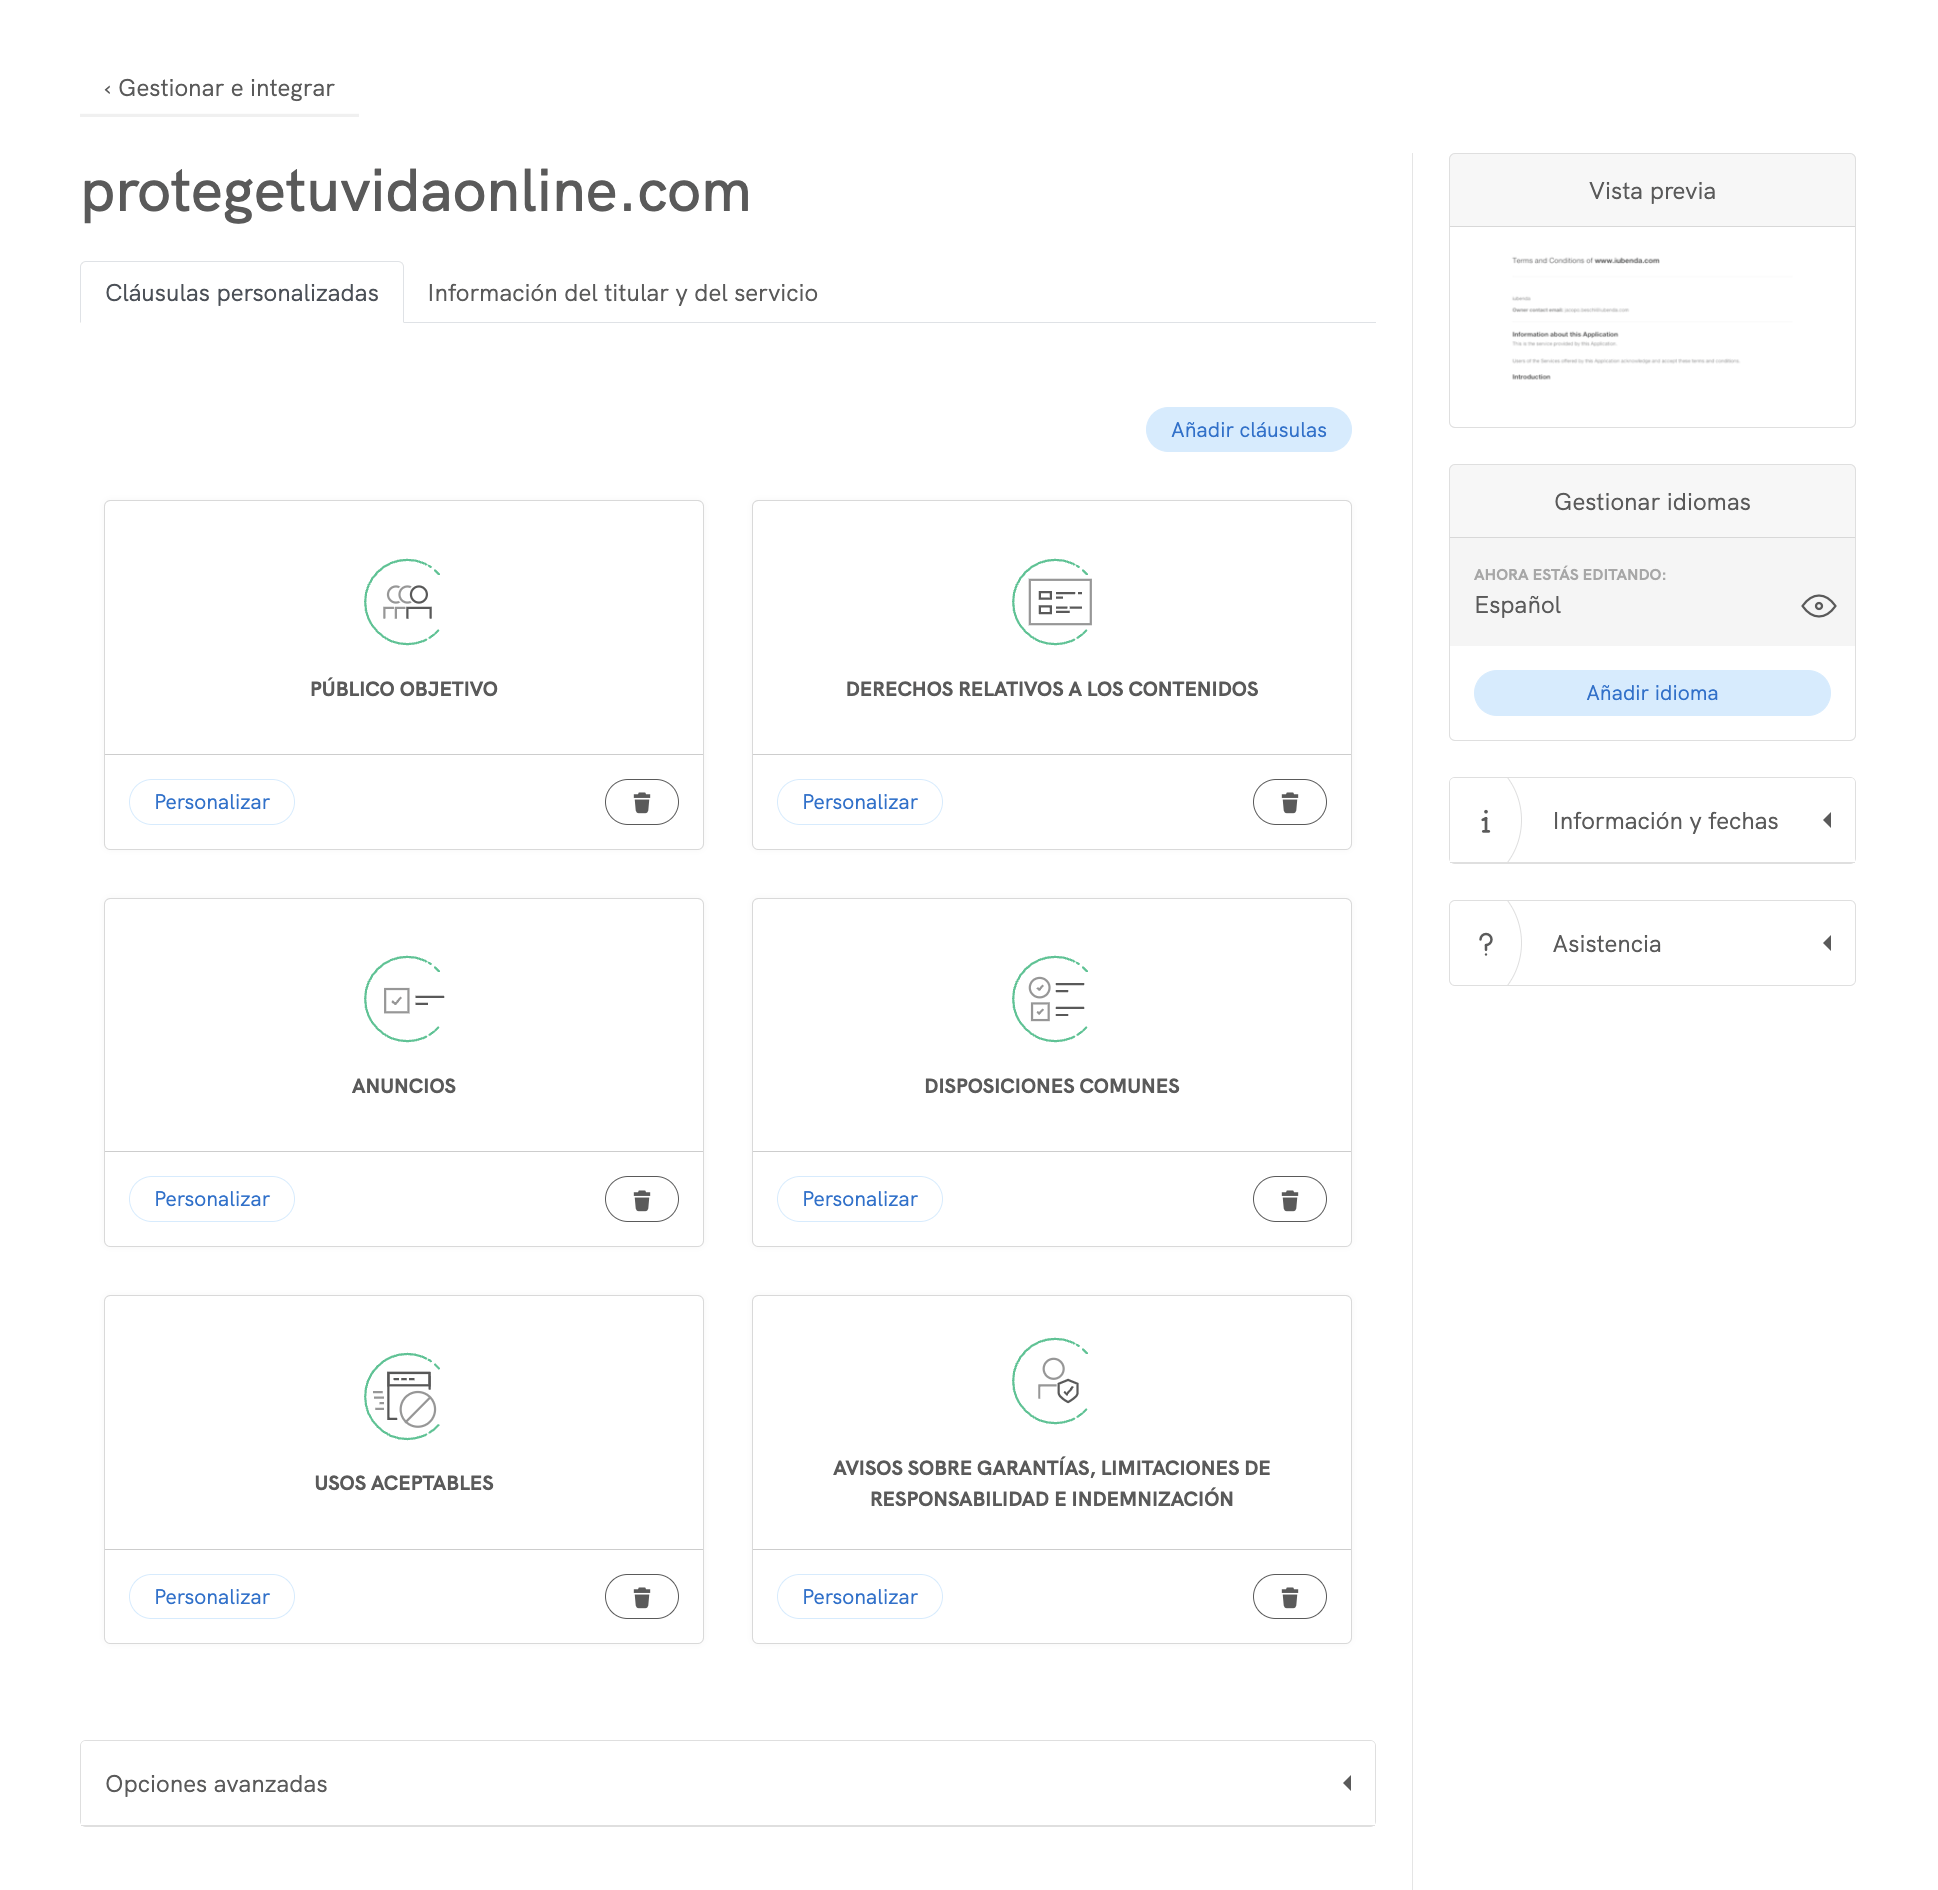The image size is (1938, 1890).
Task: Remove the Usos Aceptables clause
Action: click(x=641, y=1597)
